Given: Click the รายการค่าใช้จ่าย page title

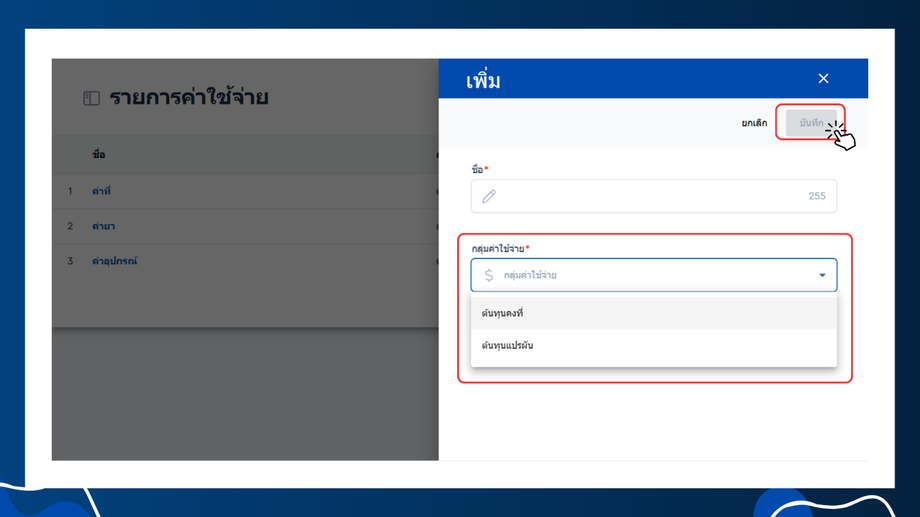Looking at the screenshot, I should 189,97.
